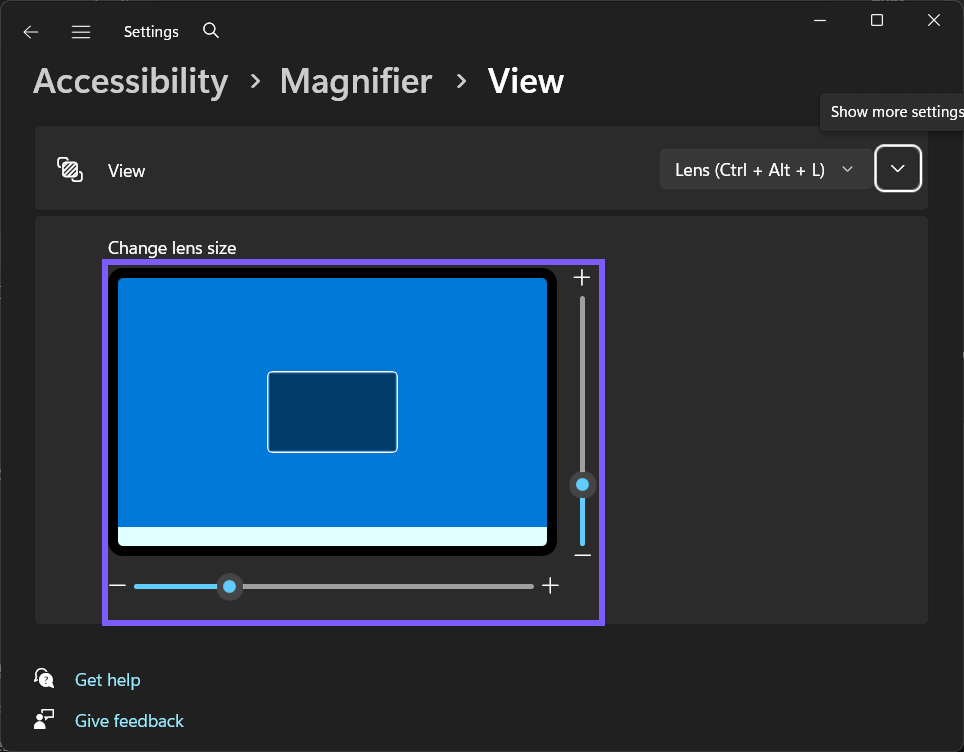Click the Give feedback icon
The image size is (964, 752).
pos(44,719)
